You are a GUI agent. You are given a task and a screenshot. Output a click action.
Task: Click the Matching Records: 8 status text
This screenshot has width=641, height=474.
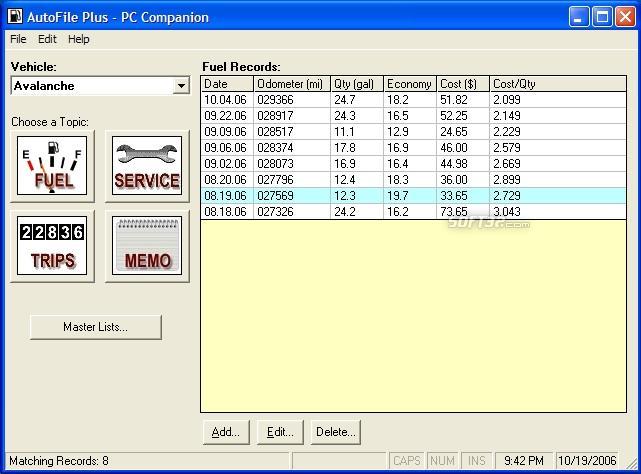[x=59, y=461]
